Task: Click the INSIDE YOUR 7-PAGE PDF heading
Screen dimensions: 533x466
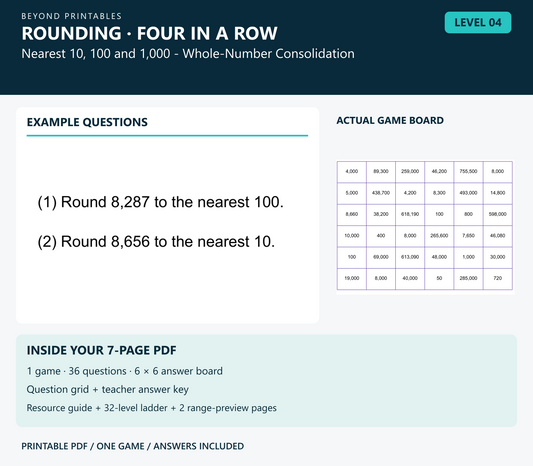Action: pyautogui.click(x=101, y=350)
